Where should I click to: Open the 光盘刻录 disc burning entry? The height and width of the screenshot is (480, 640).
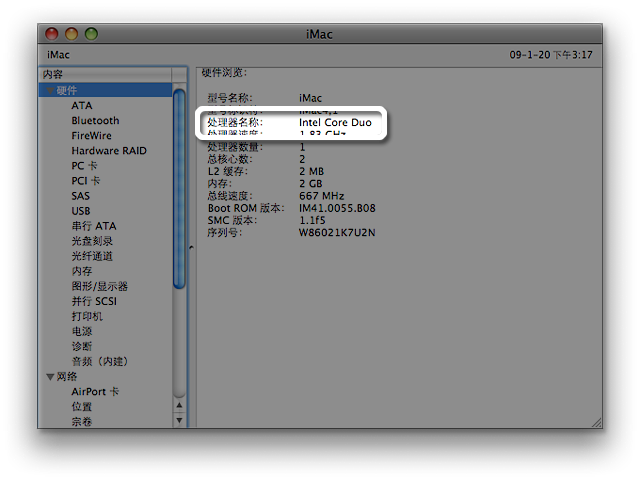(x=92, y=241)
